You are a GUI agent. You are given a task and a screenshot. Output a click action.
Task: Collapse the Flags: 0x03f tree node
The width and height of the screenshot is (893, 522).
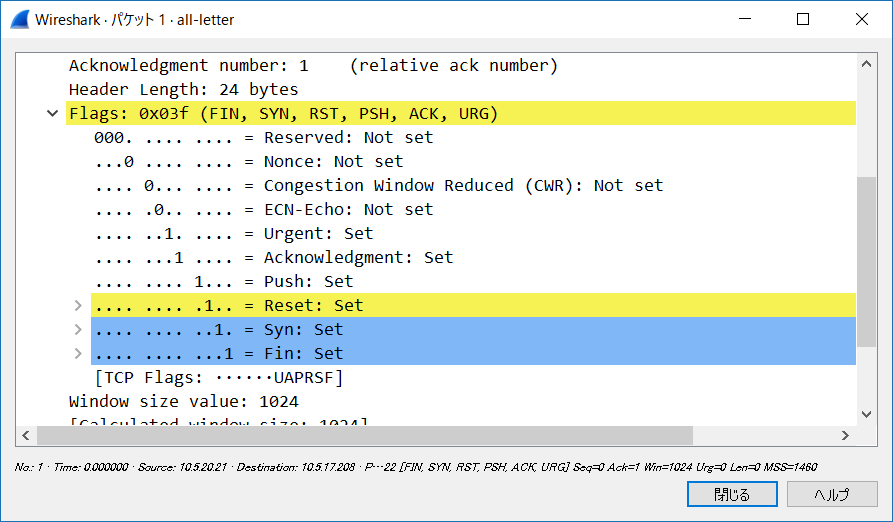coord(52,113)
